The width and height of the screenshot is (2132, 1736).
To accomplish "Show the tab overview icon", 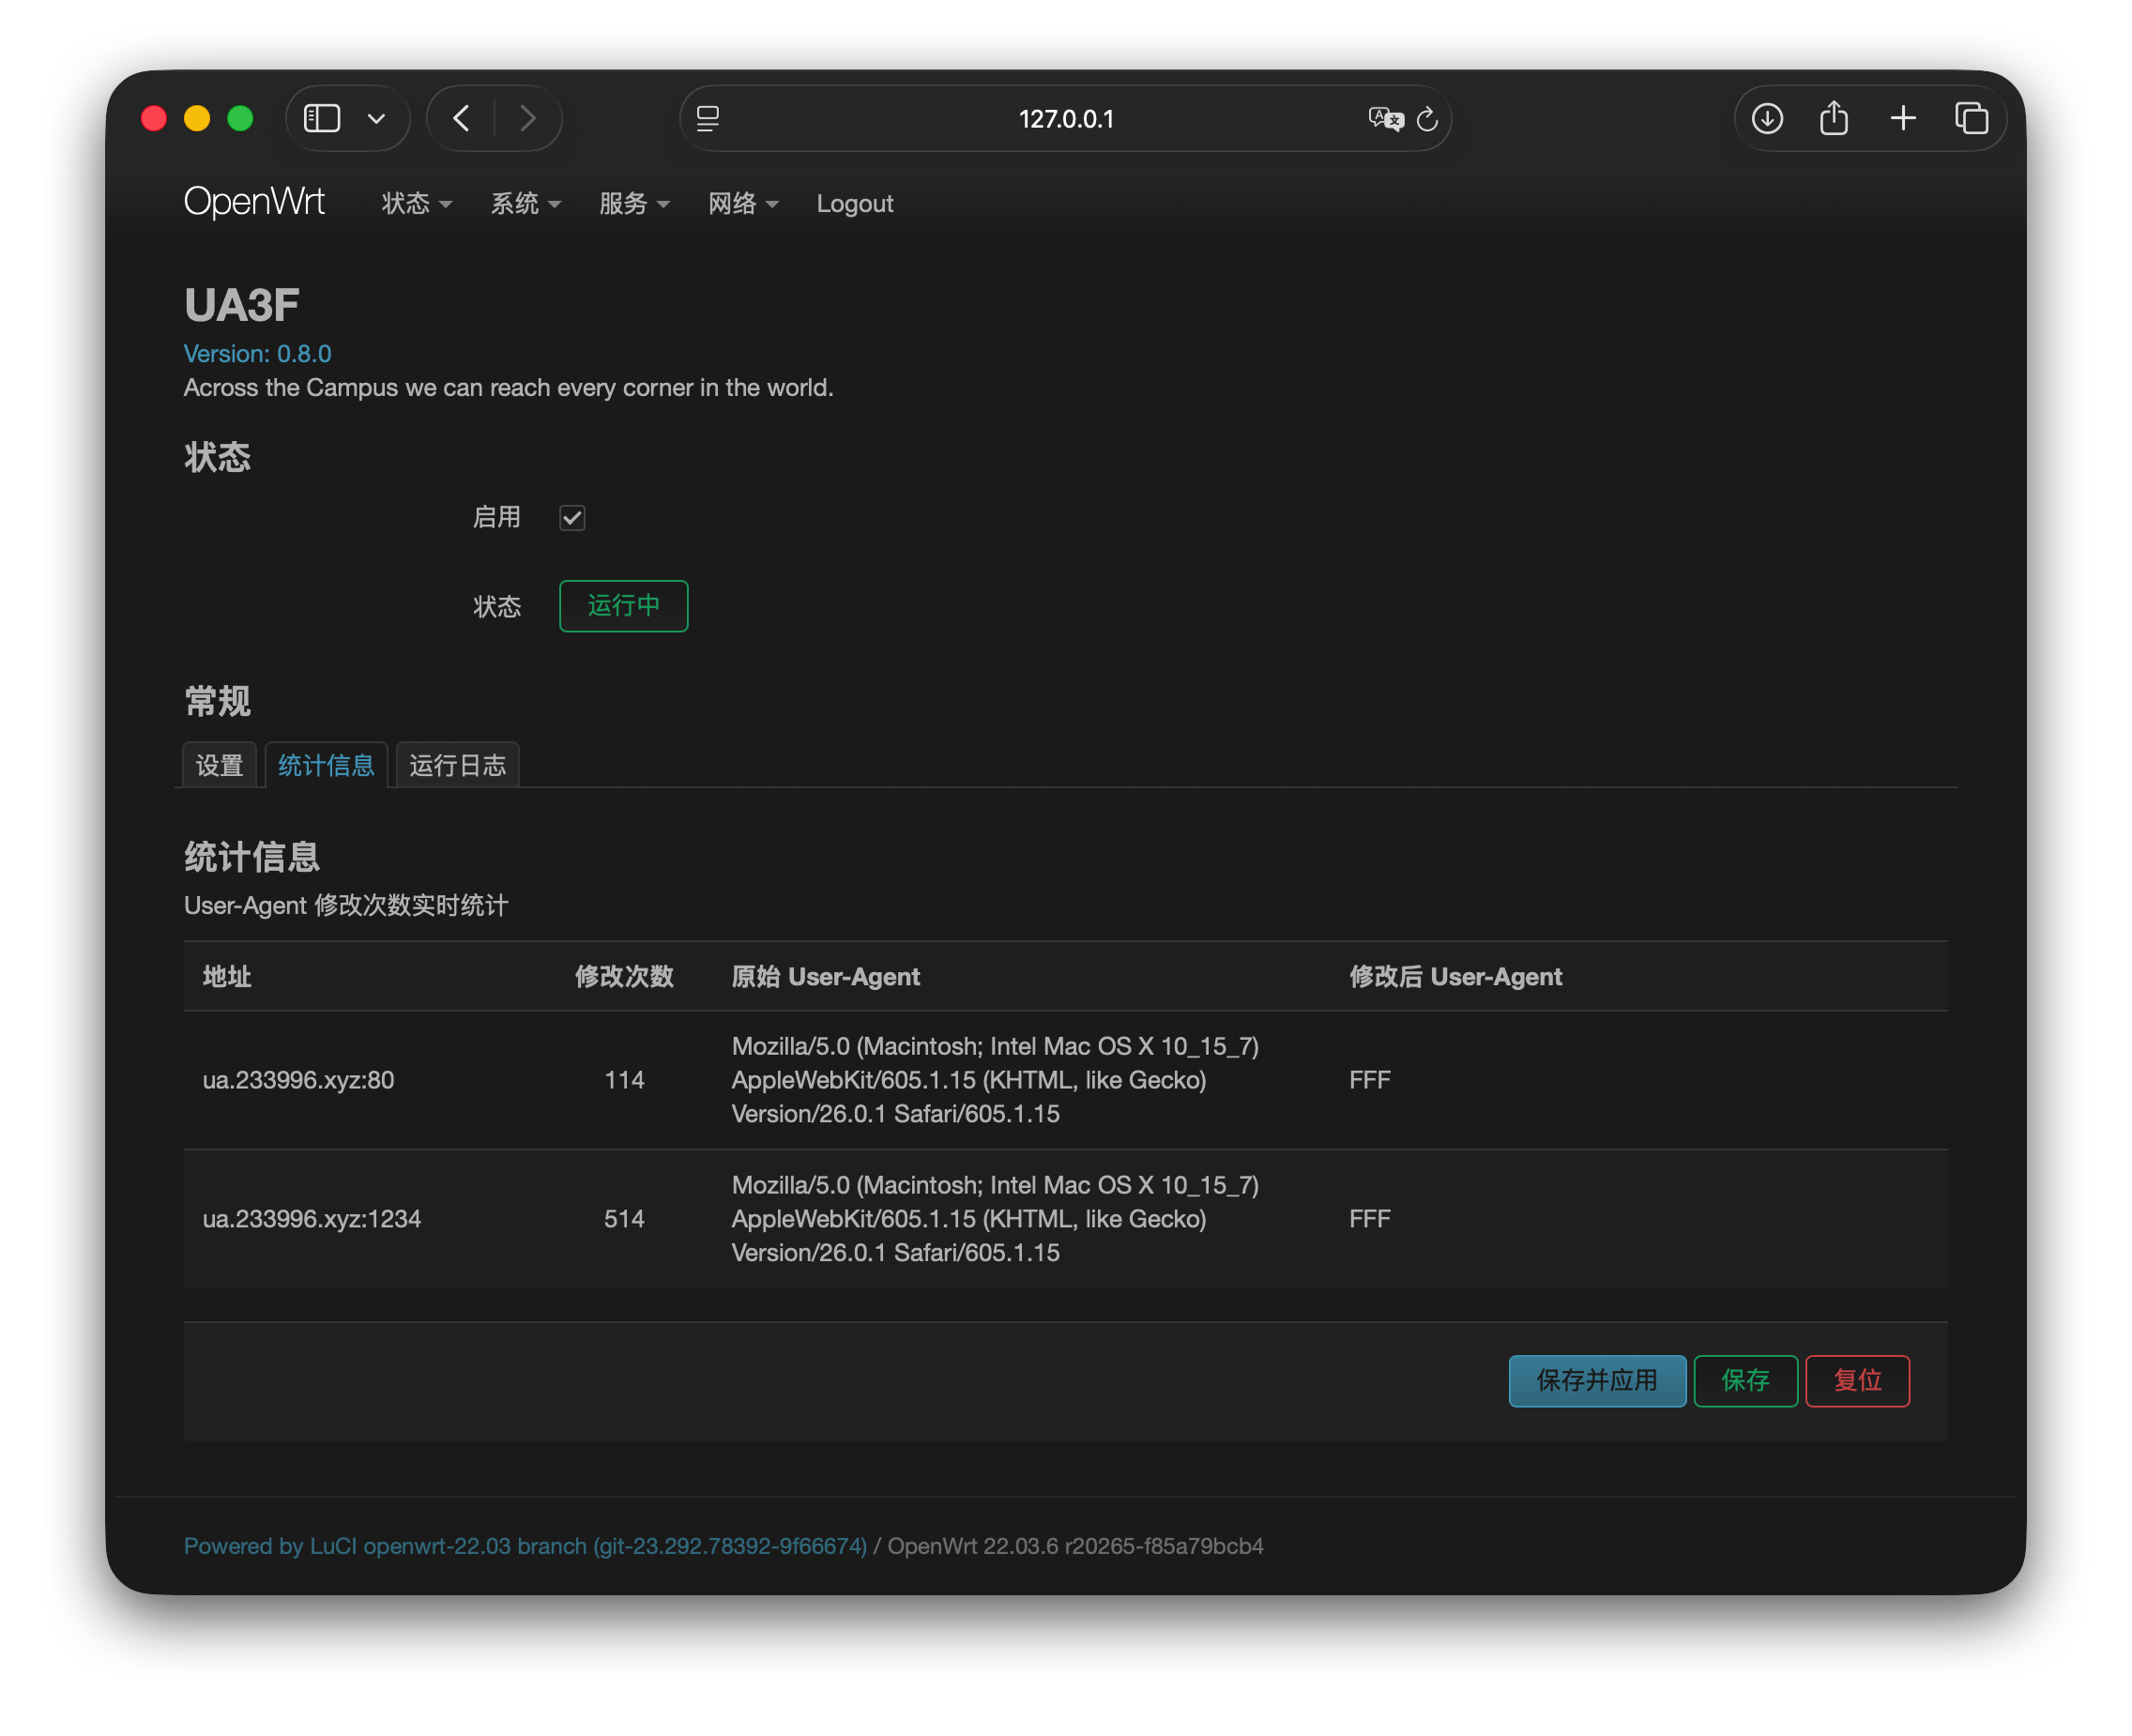I will [x=1971, y=119].
